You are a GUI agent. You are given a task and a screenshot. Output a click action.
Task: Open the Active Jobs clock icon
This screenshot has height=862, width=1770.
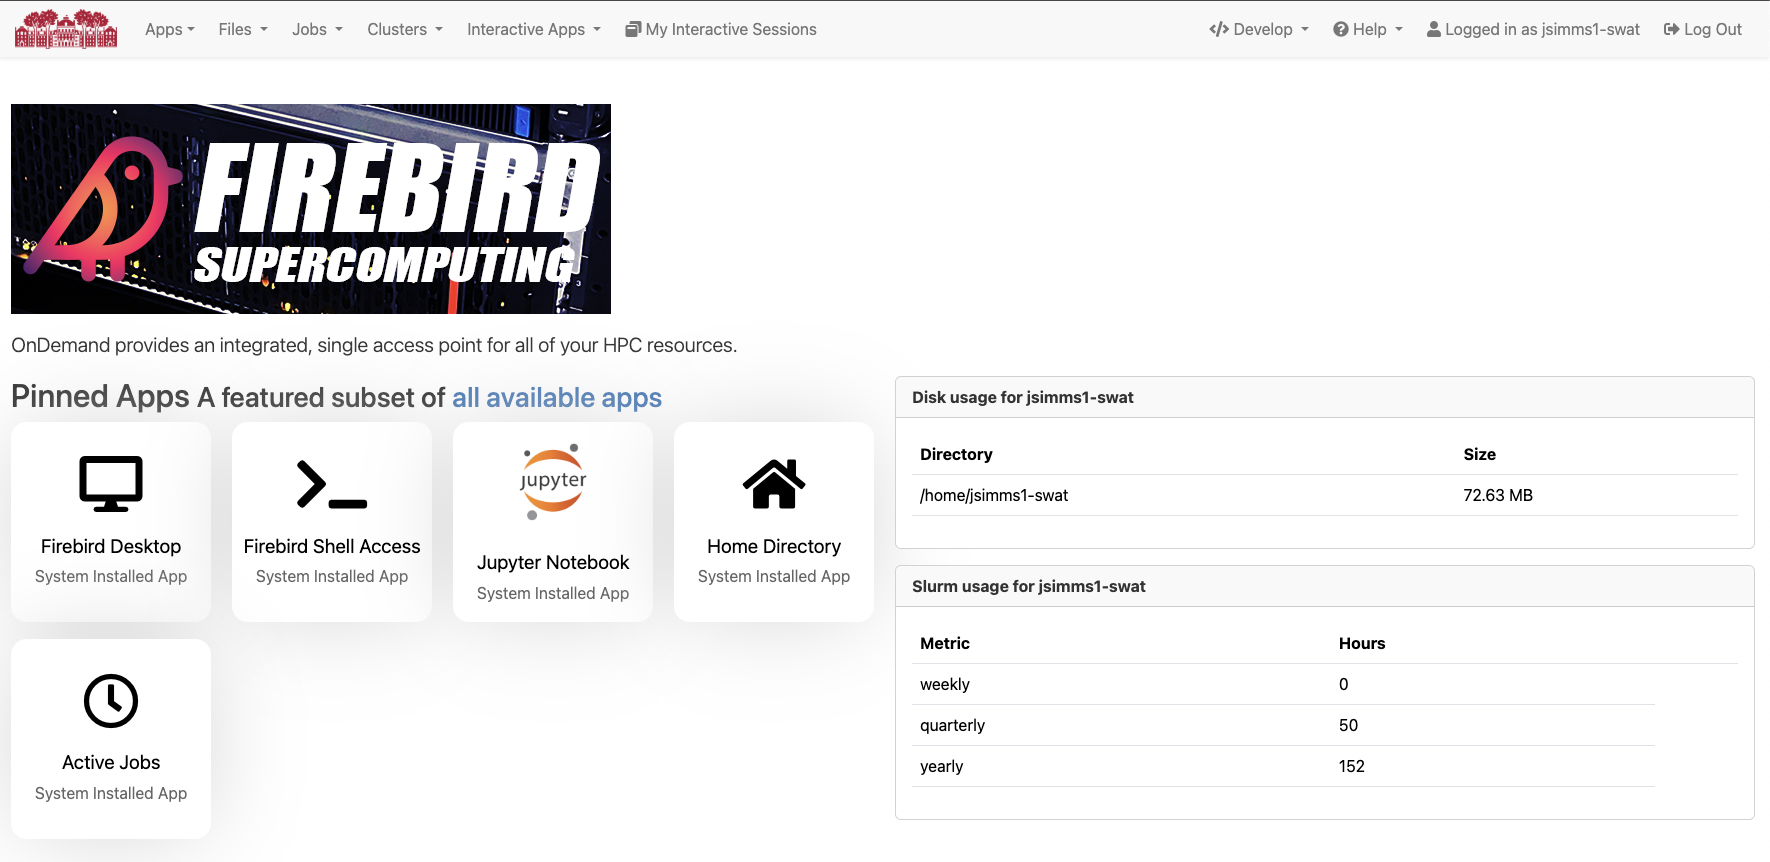(x=111, y=701)
